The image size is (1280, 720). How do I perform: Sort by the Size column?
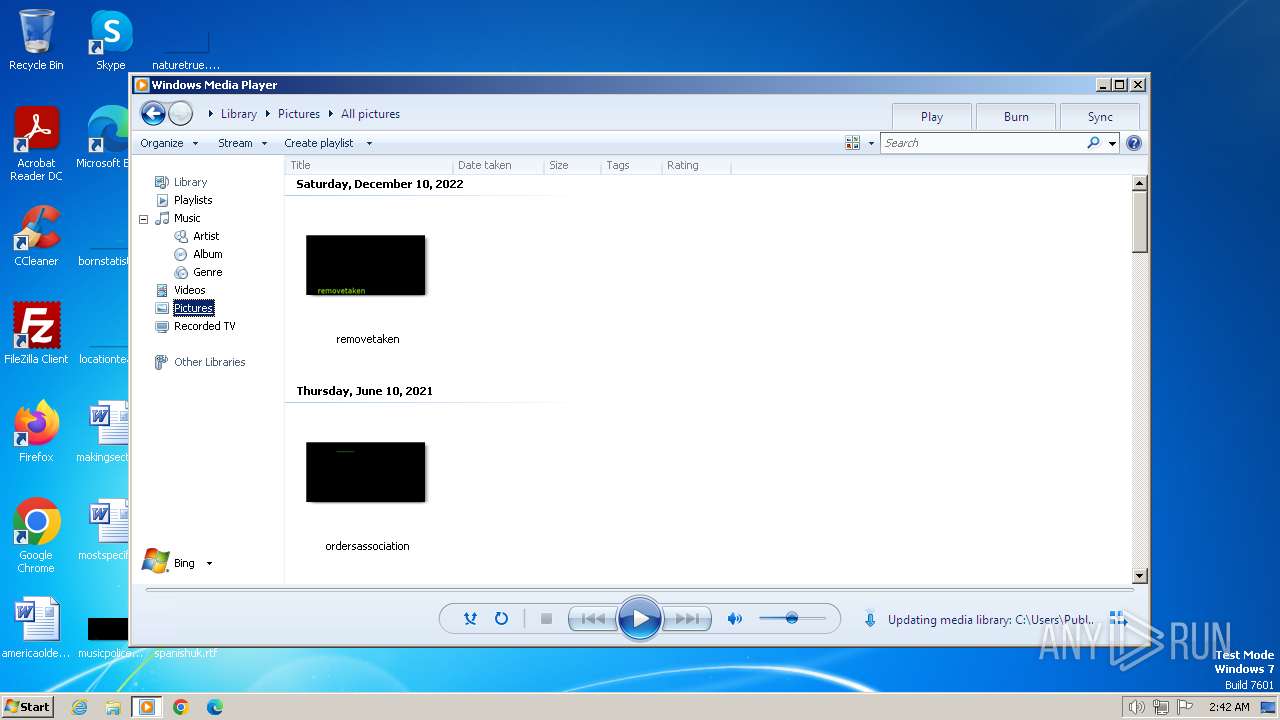click(x=572, y=165)
